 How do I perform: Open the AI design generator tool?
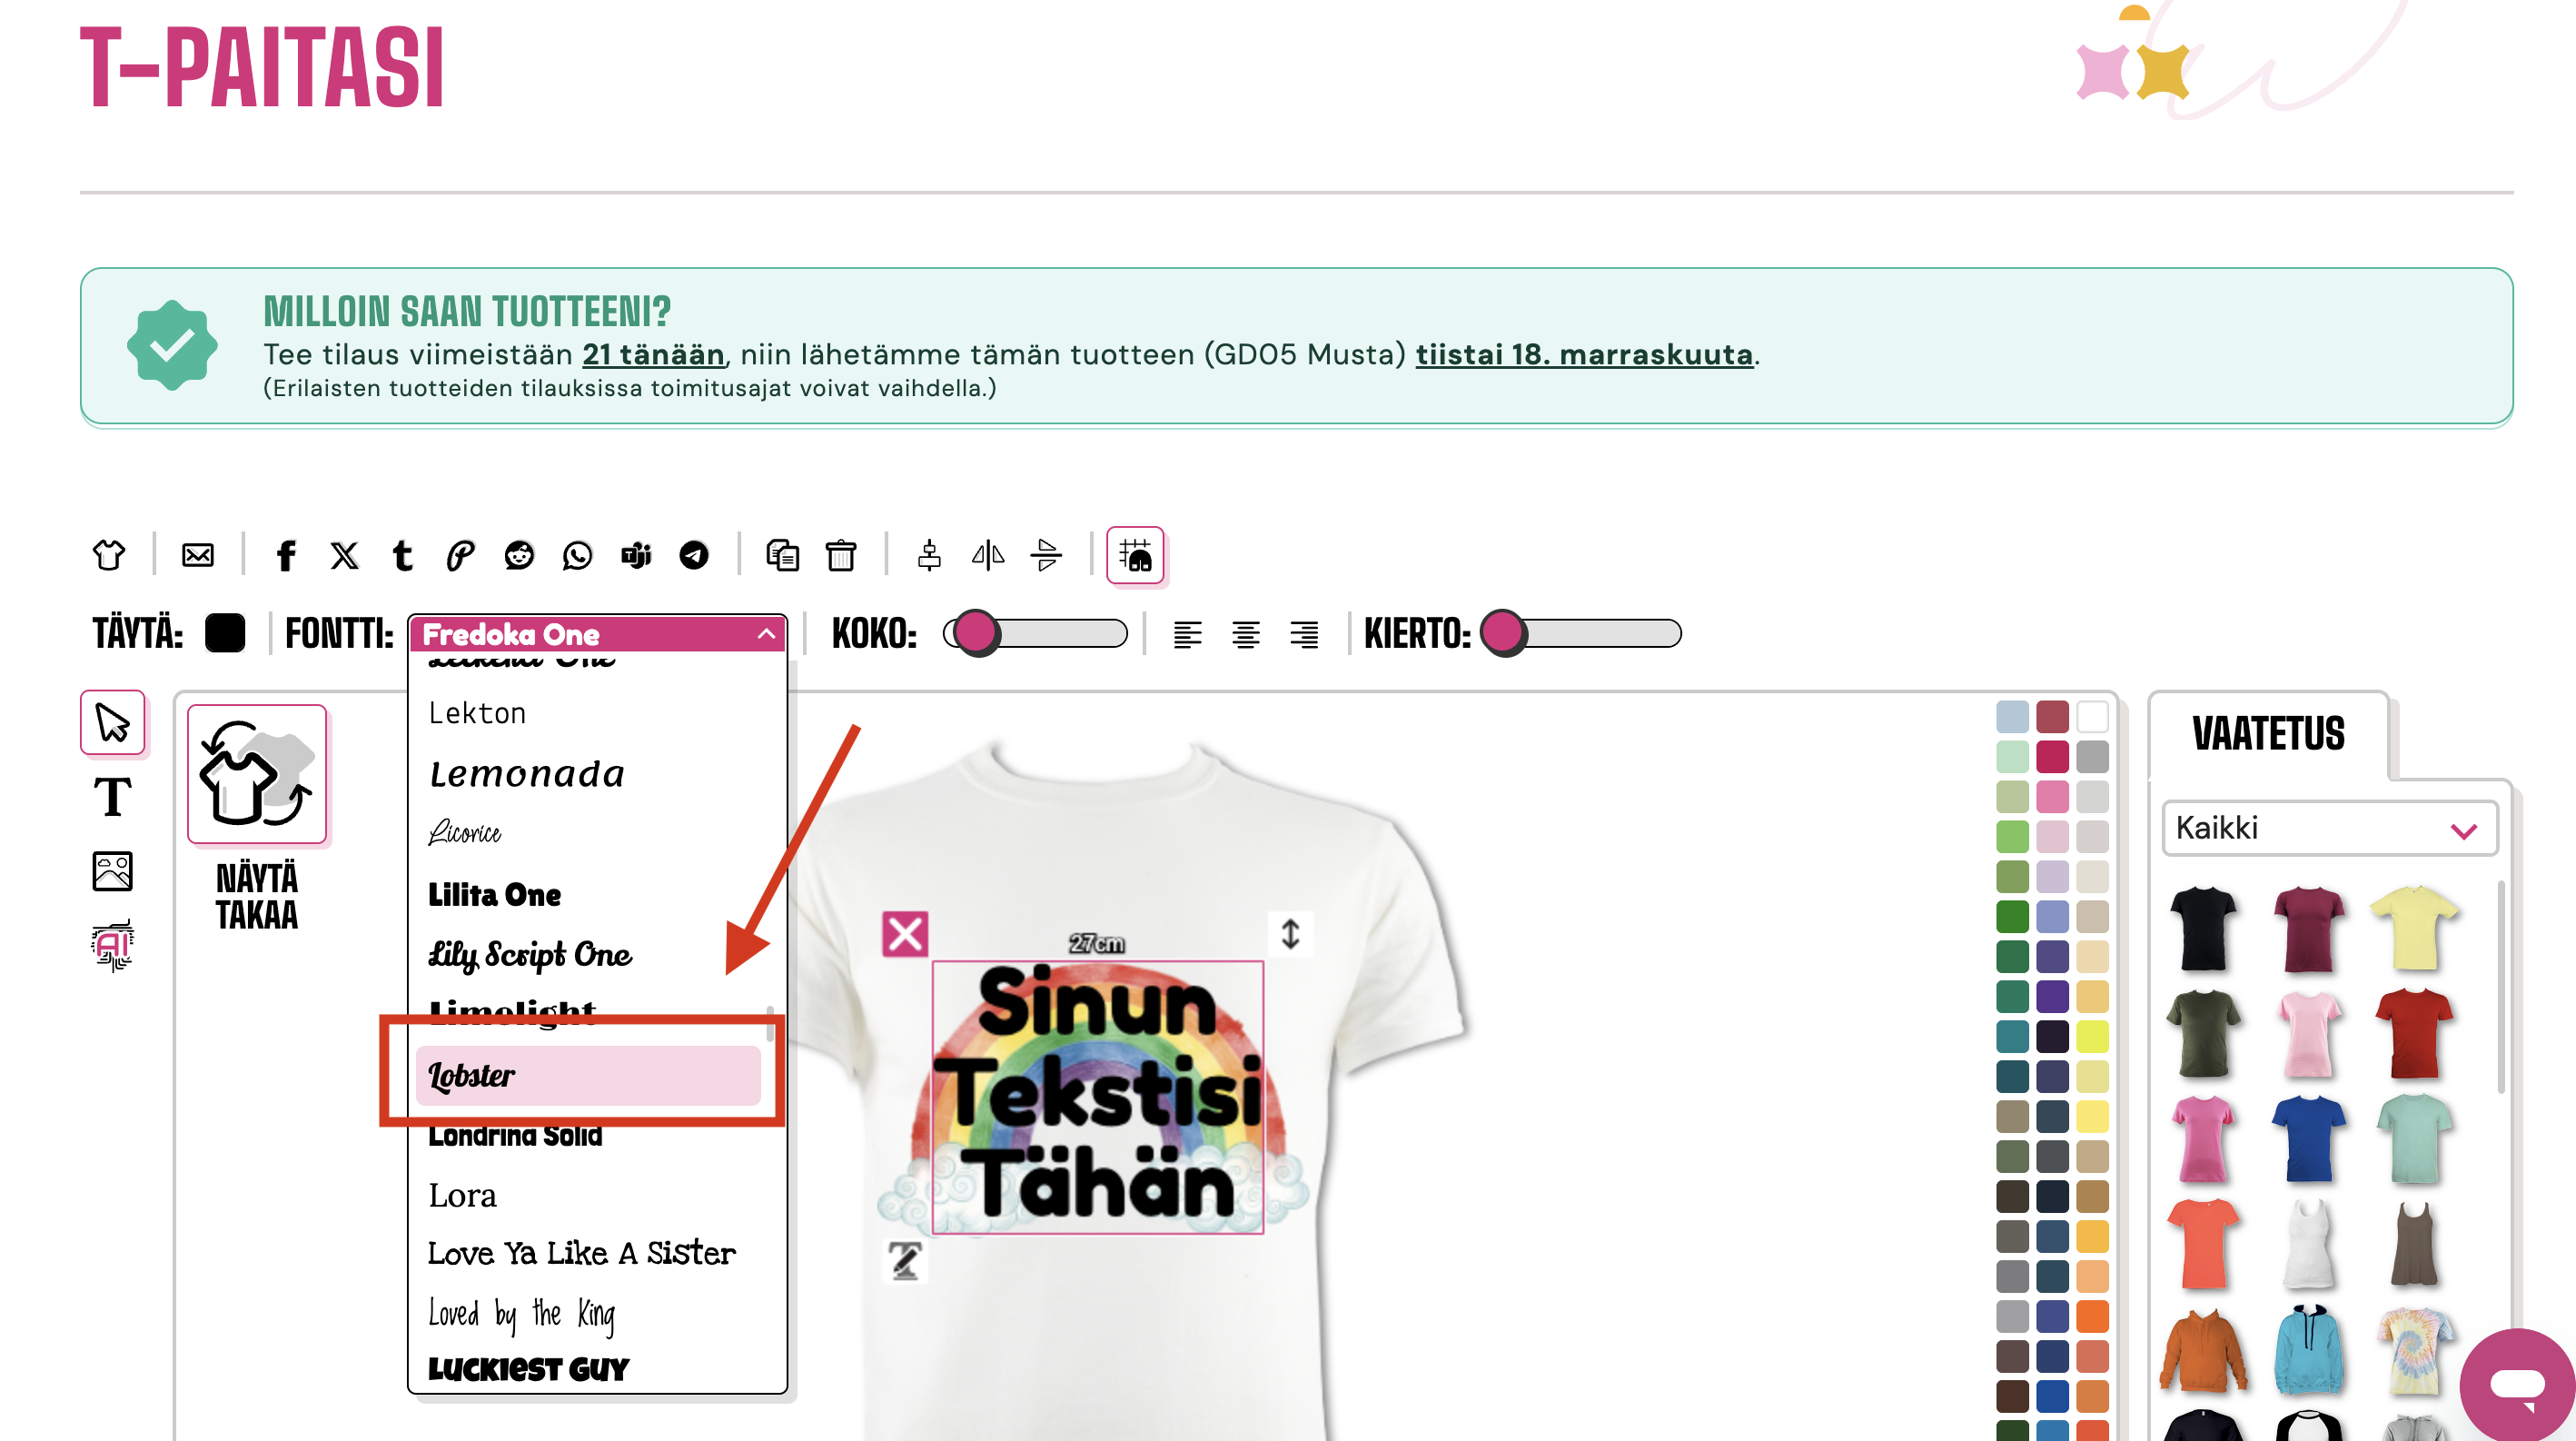pyautogui.click(x=112, y=945)
